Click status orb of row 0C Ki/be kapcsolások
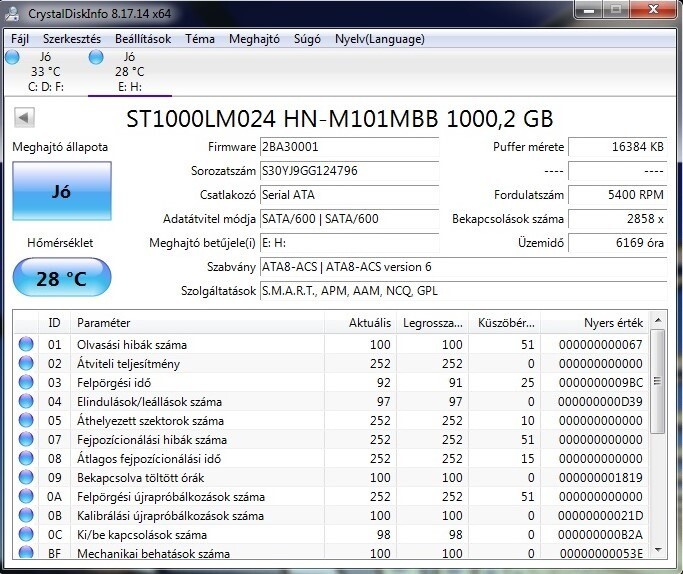Image resolution: width=683 pixels, height=574 pixels. (26, 534)
